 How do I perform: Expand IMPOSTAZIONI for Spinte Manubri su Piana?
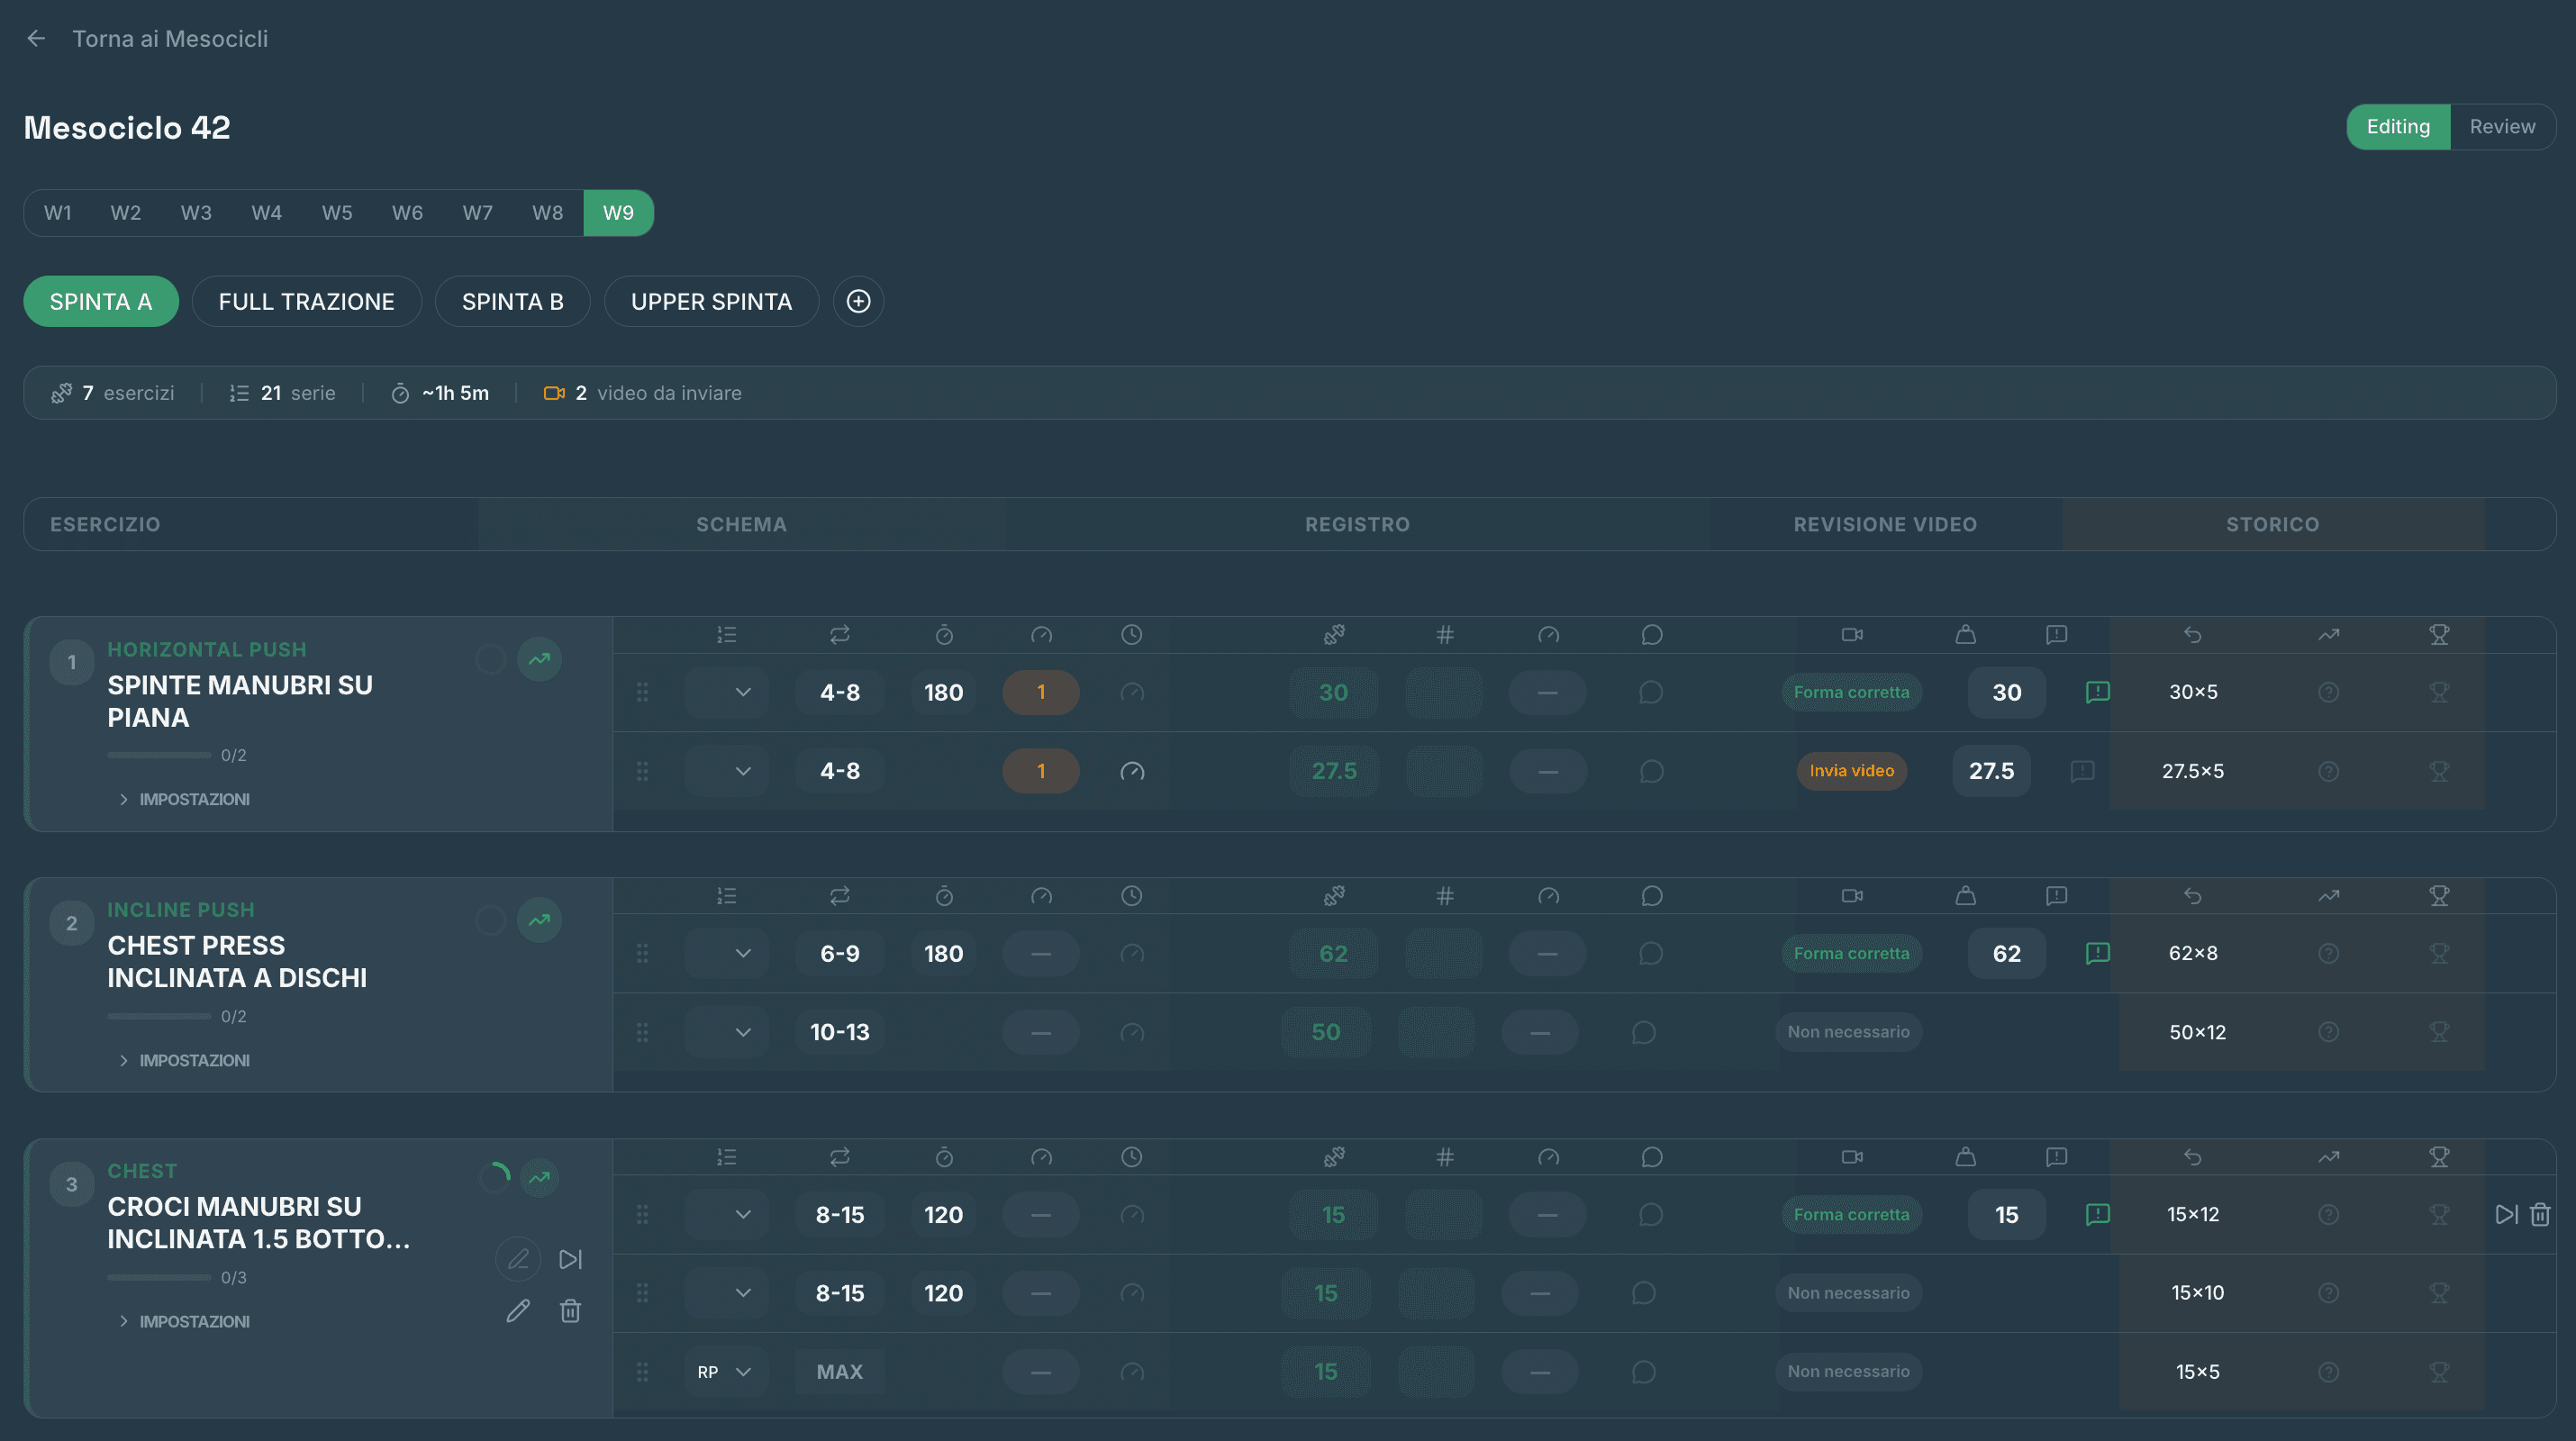click(184, 799)
